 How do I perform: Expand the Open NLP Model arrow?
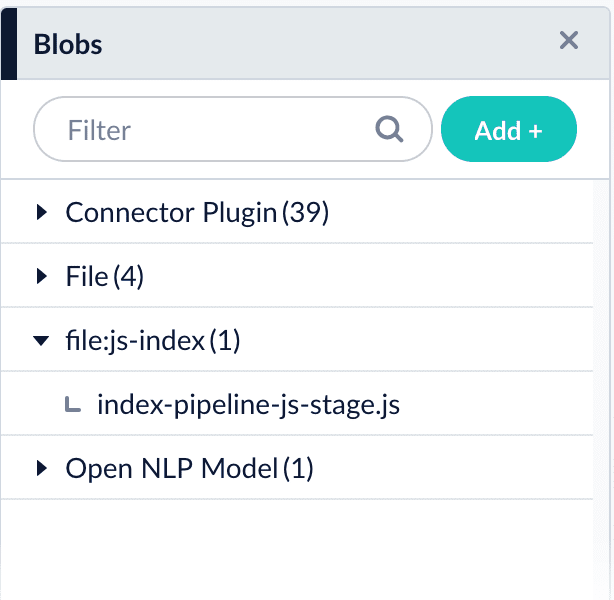pos(42,468)
